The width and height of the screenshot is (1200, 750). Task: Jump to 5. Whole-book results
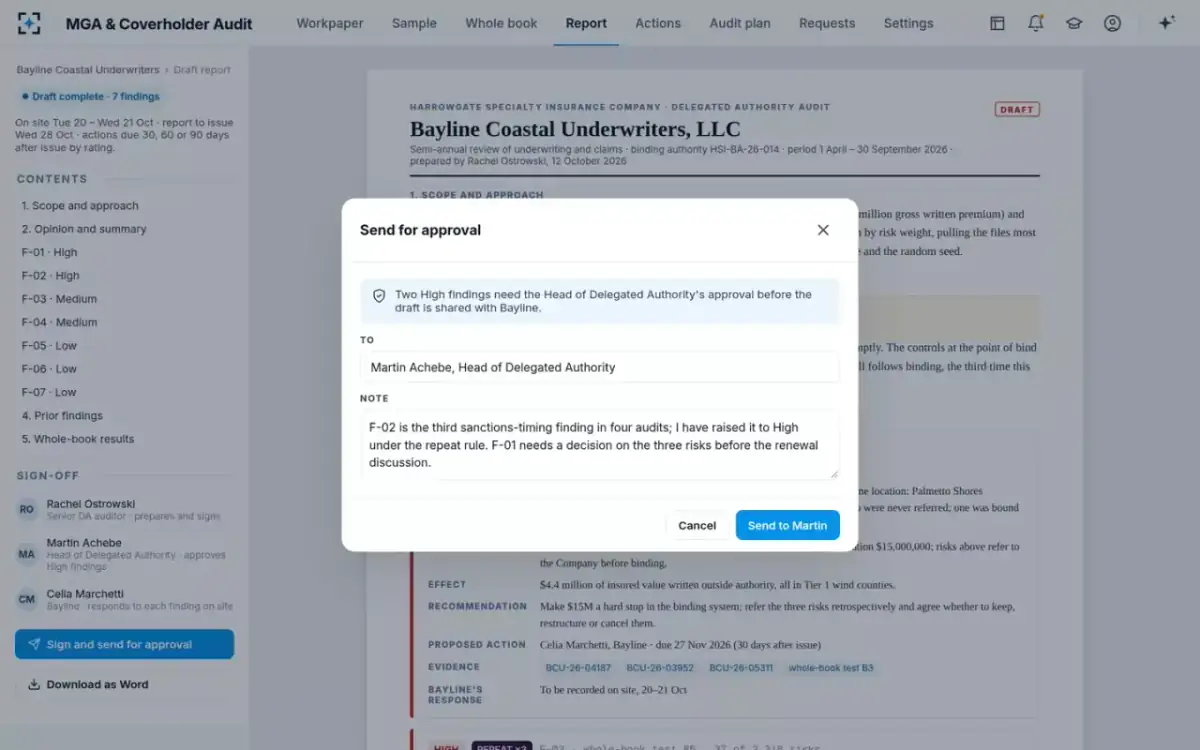coord(78,439)
